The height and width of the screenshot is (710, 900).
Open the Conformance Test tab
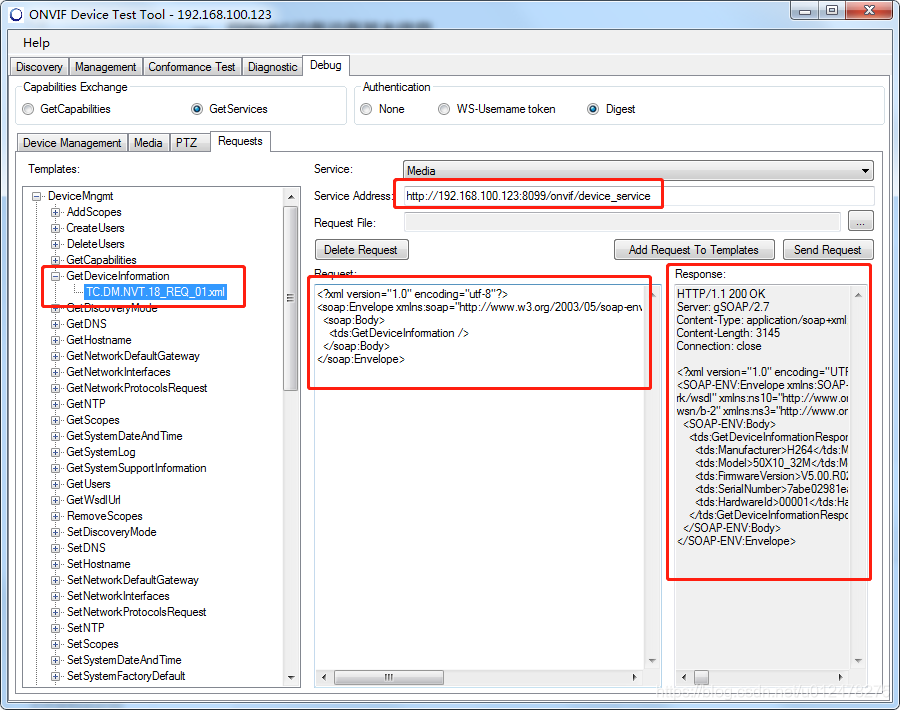coord(192,67)
